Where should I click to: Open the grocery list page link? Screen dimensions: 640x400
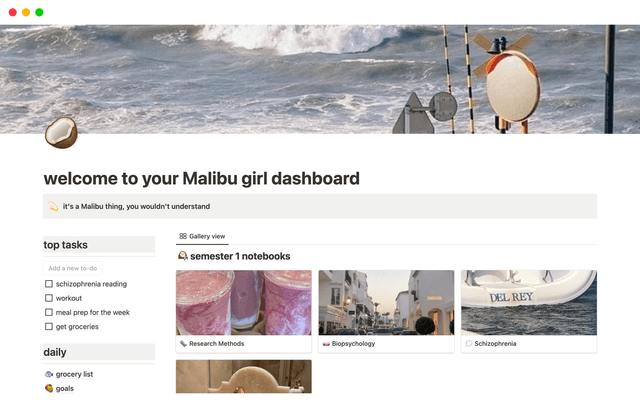click(x=74, y=374)
